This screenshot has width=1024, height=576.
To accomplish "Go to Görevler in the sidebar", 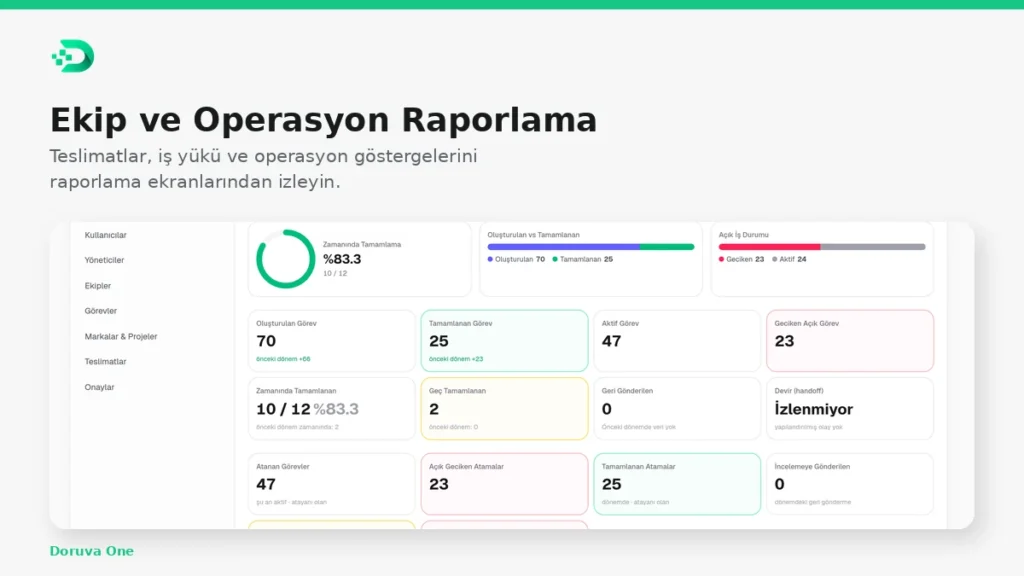I will (x=101, y=311).
